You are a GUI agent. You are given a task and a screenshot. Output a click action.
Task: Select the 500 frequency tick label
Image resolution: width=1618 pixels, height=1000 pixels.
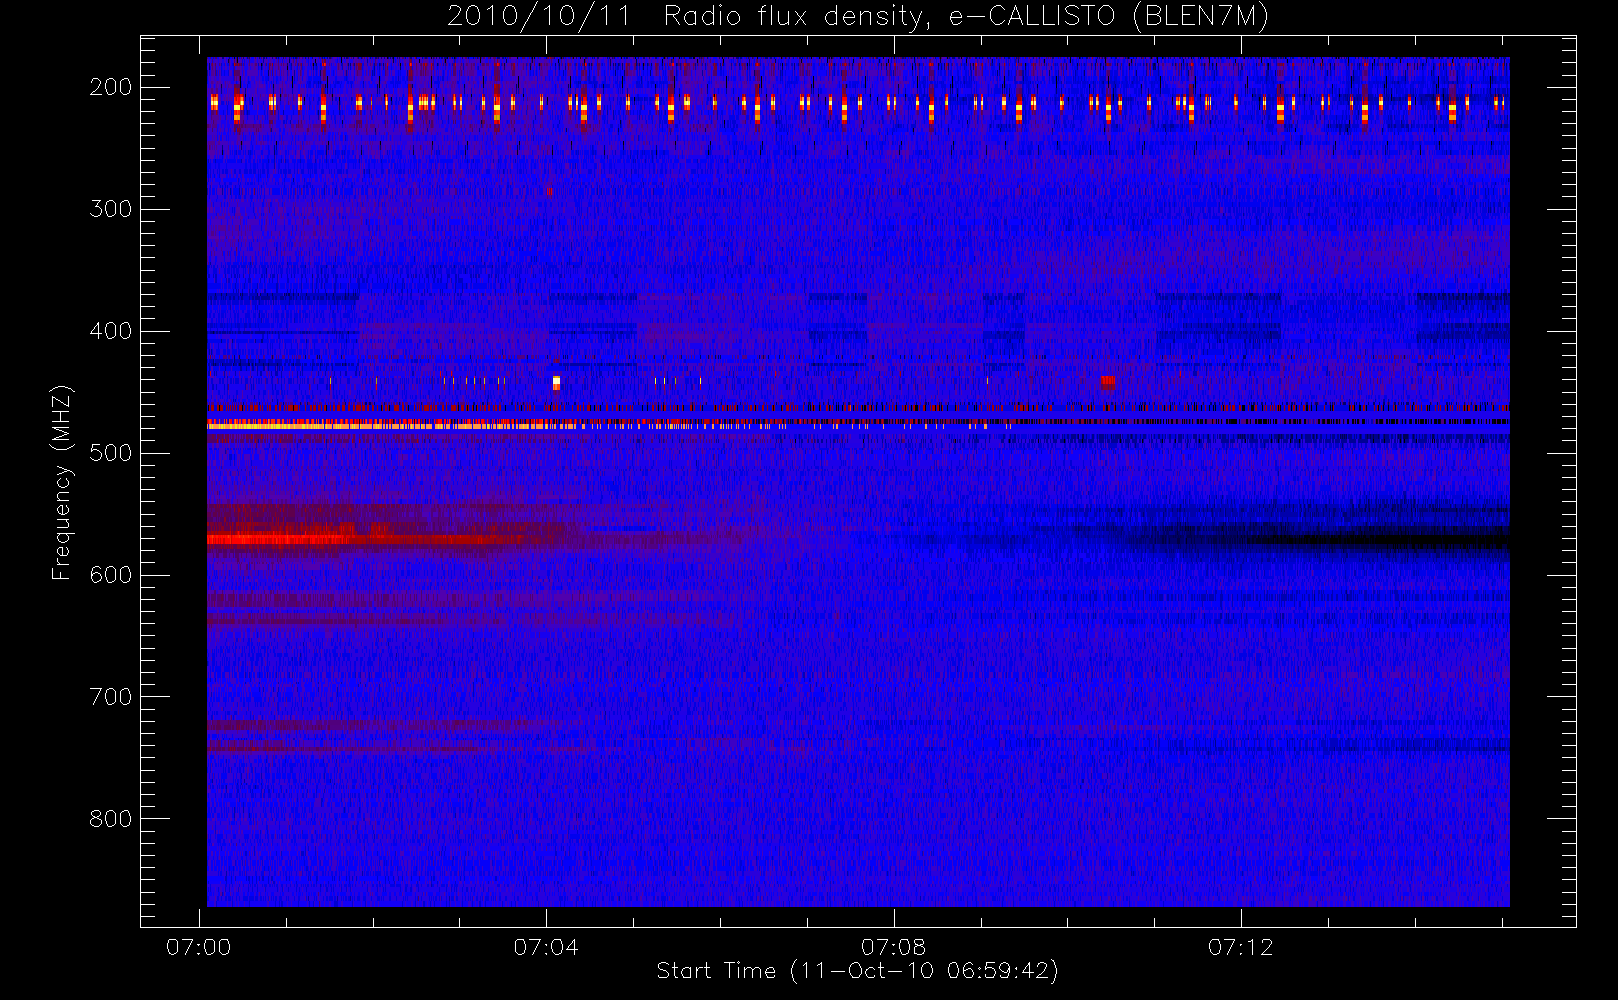pyautogui.click(x=111, y=453)
